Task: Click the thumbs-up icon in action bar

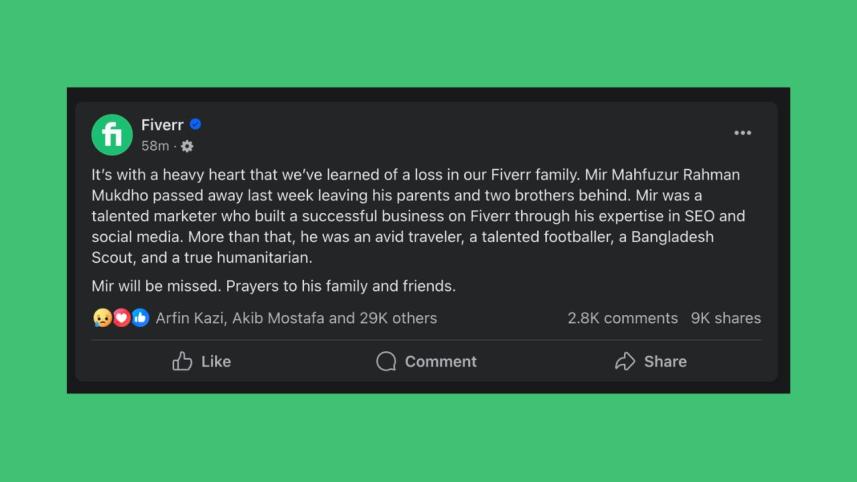Action: 182,361
